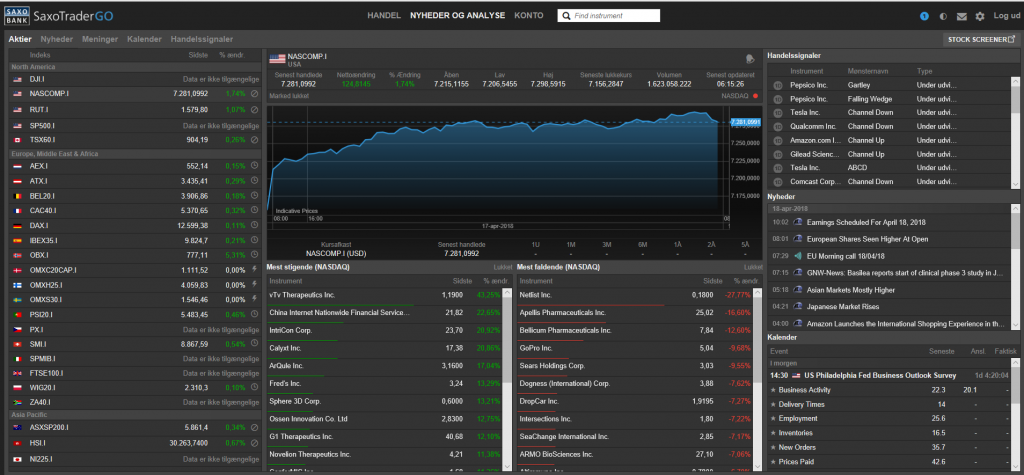
Task: Click the star beside Inventories
Action: 773,433
